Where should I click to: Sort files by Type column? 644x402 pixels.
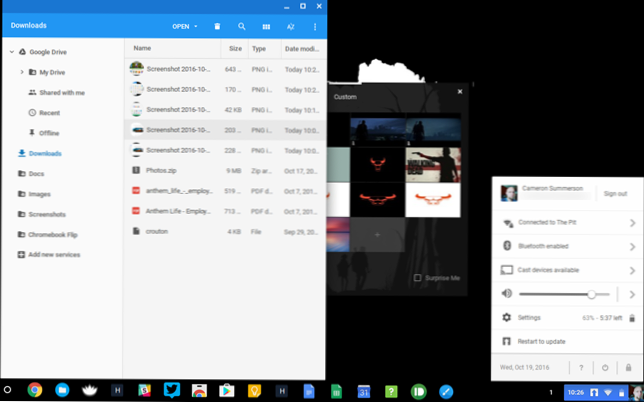tap(259, 49)
